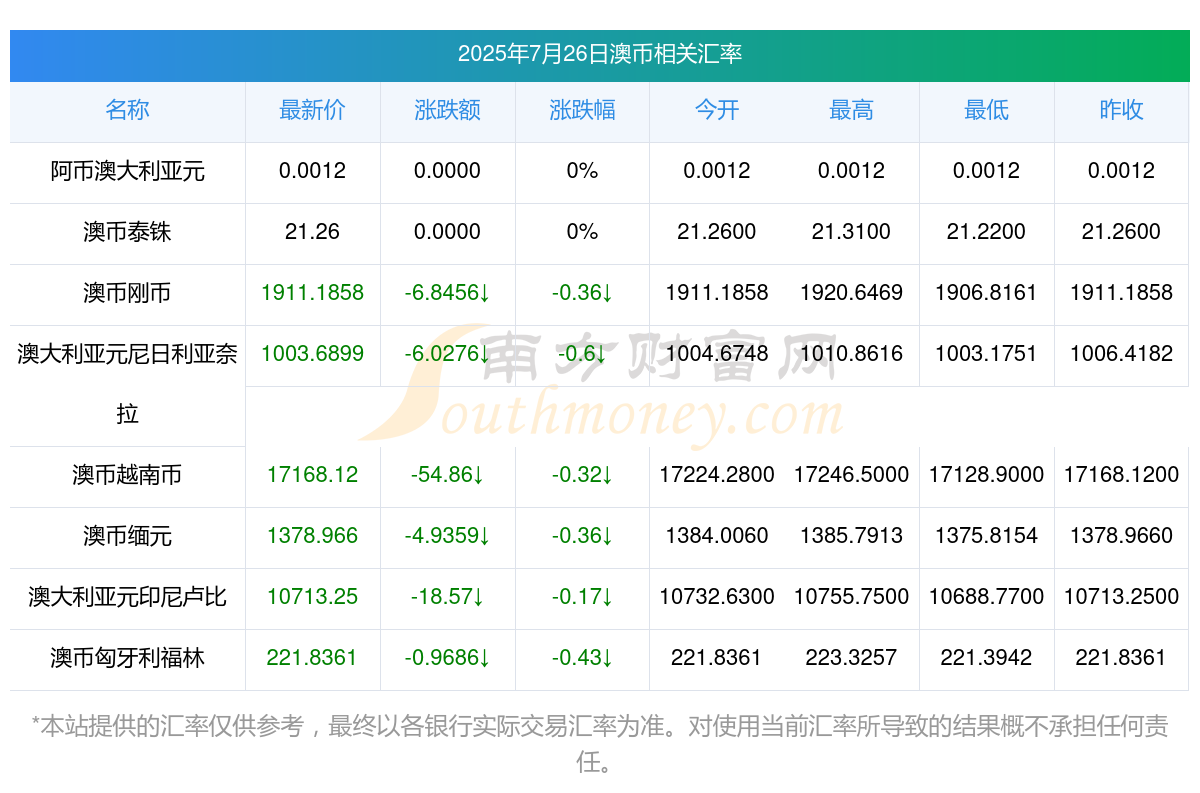
Task: Select the 名称 column header
Action: [x=127, y=110]
